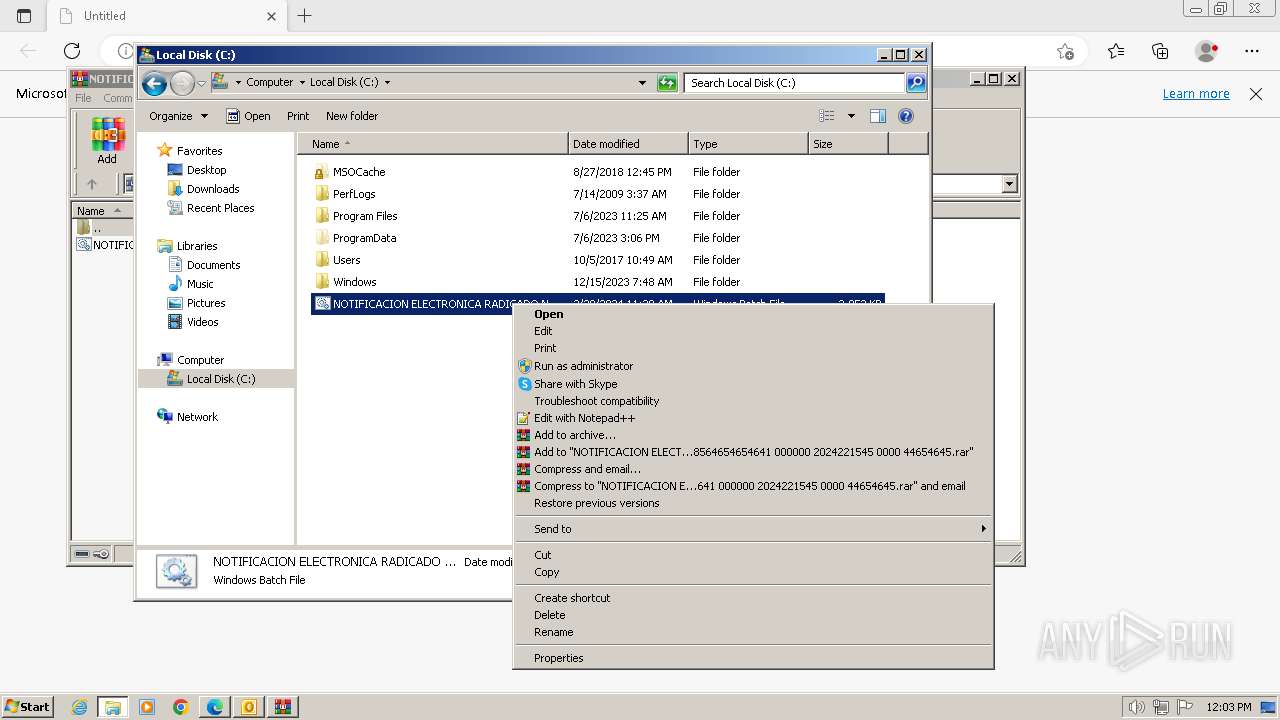Open the WinRAR path dropdown

pos(1009,184)
